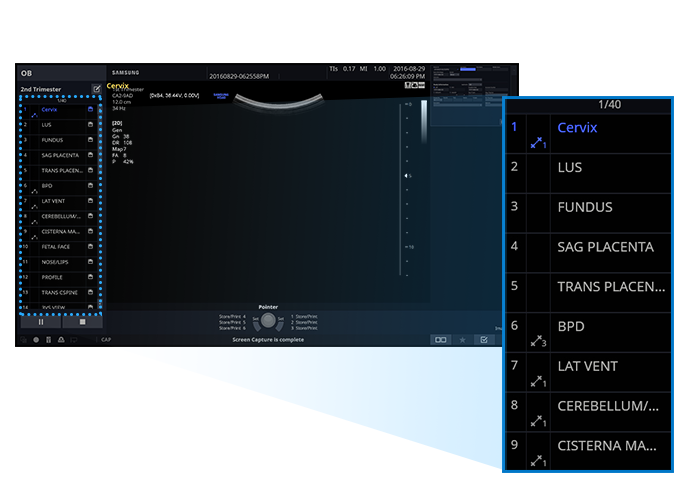Click the image status icons below the date

(x=415, y=85)
